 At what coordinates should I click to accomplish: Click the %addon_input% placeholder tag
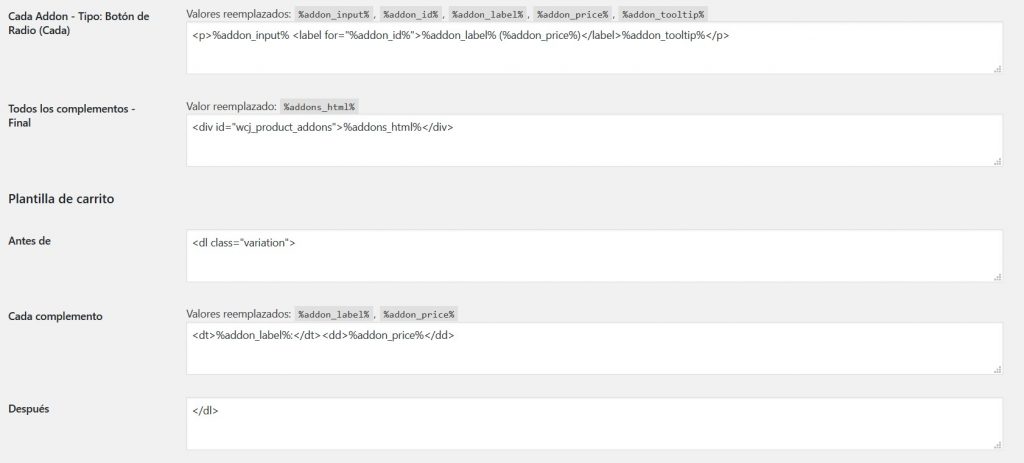coord(334,14)
